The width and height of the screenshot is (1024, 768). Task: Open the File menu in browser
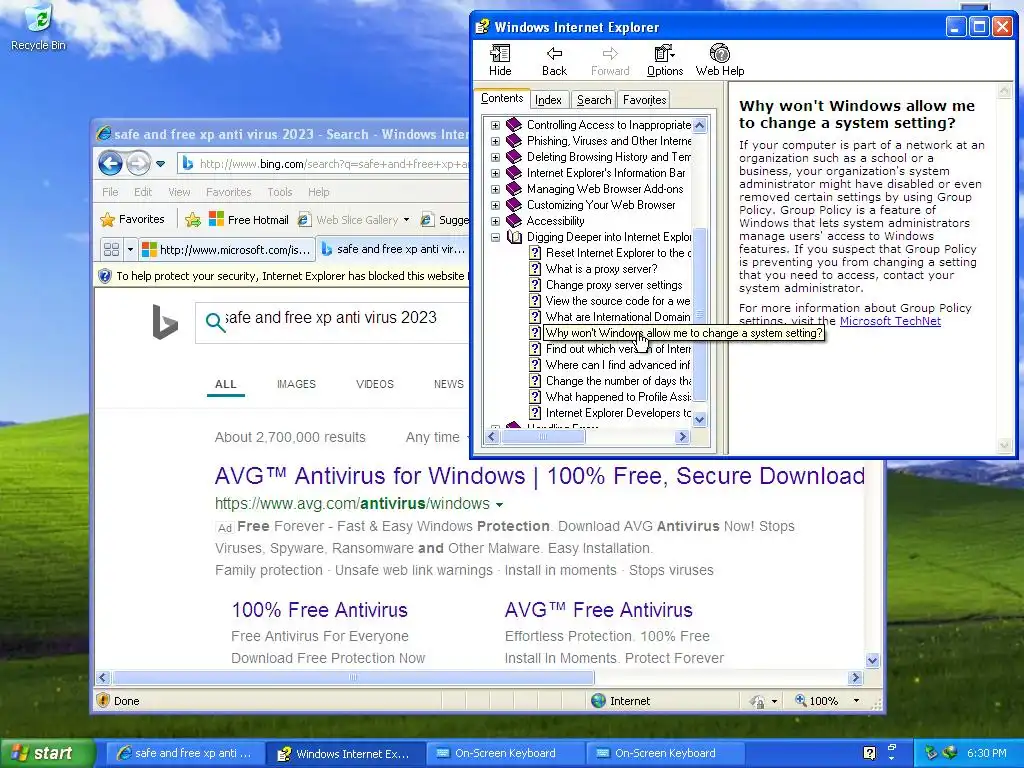coord(110,192)
